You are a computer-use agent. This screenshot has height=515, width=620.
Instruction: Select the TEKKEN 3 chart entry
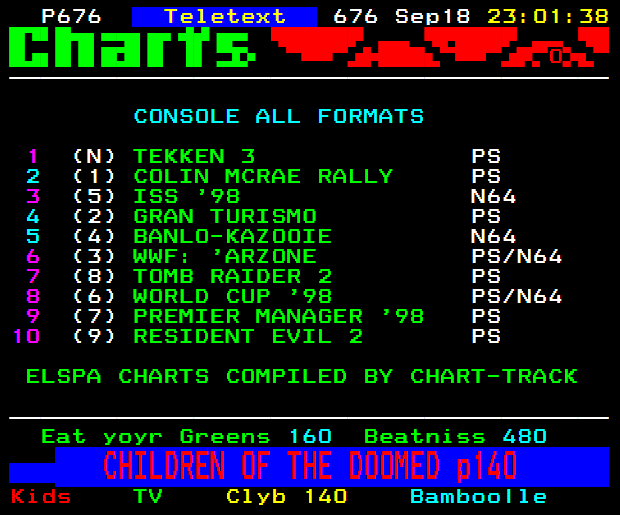[194, 156]
